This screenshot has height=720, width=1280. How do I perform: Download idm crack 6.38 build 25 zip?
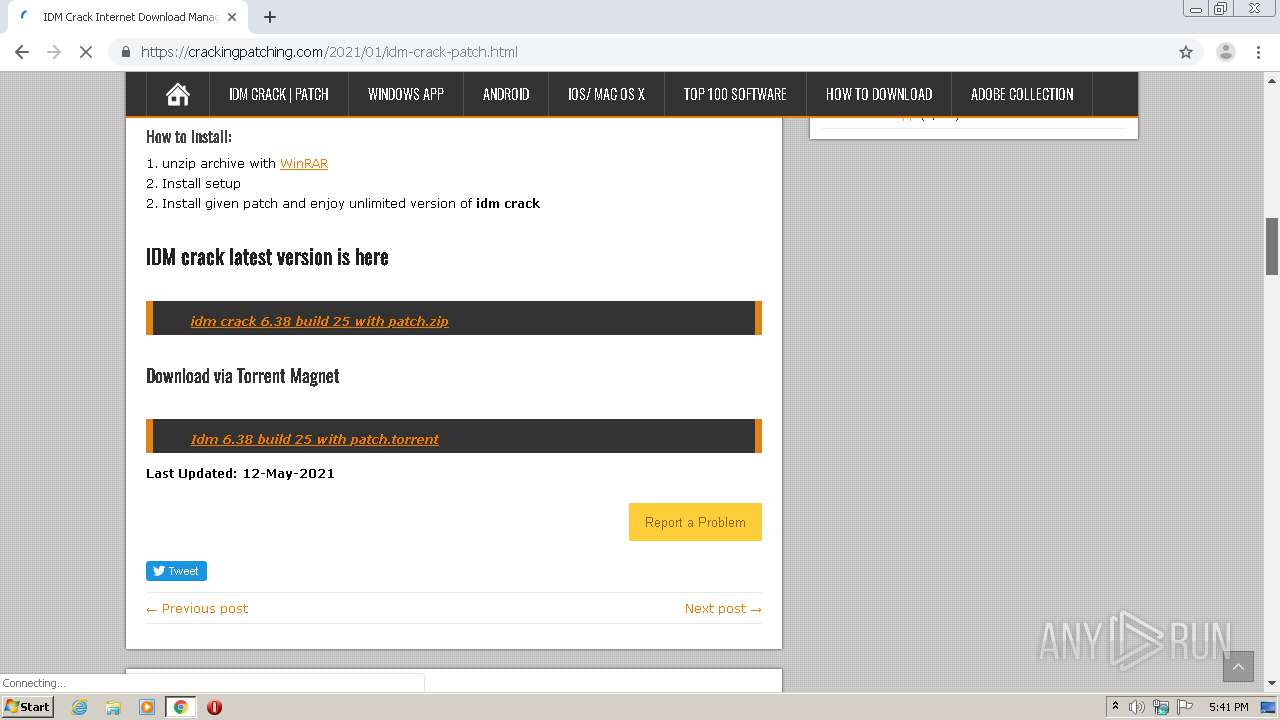(319, 321)
